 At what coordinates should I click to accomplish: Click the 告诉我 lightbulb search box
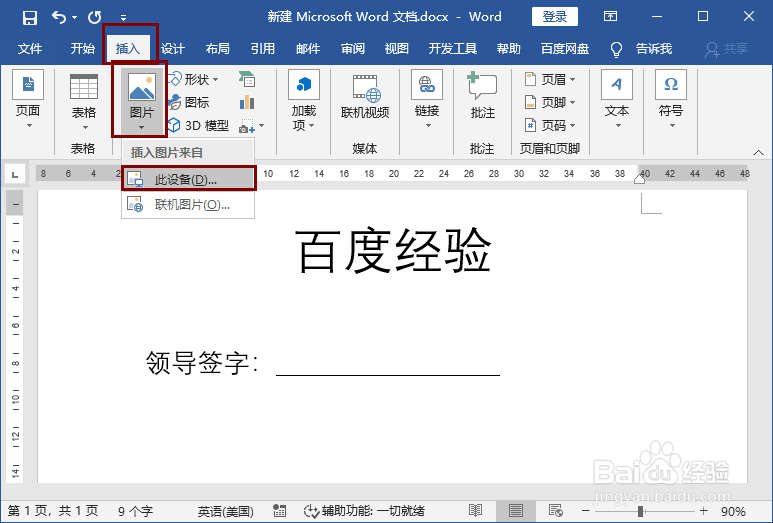click(x=641, y=49)
